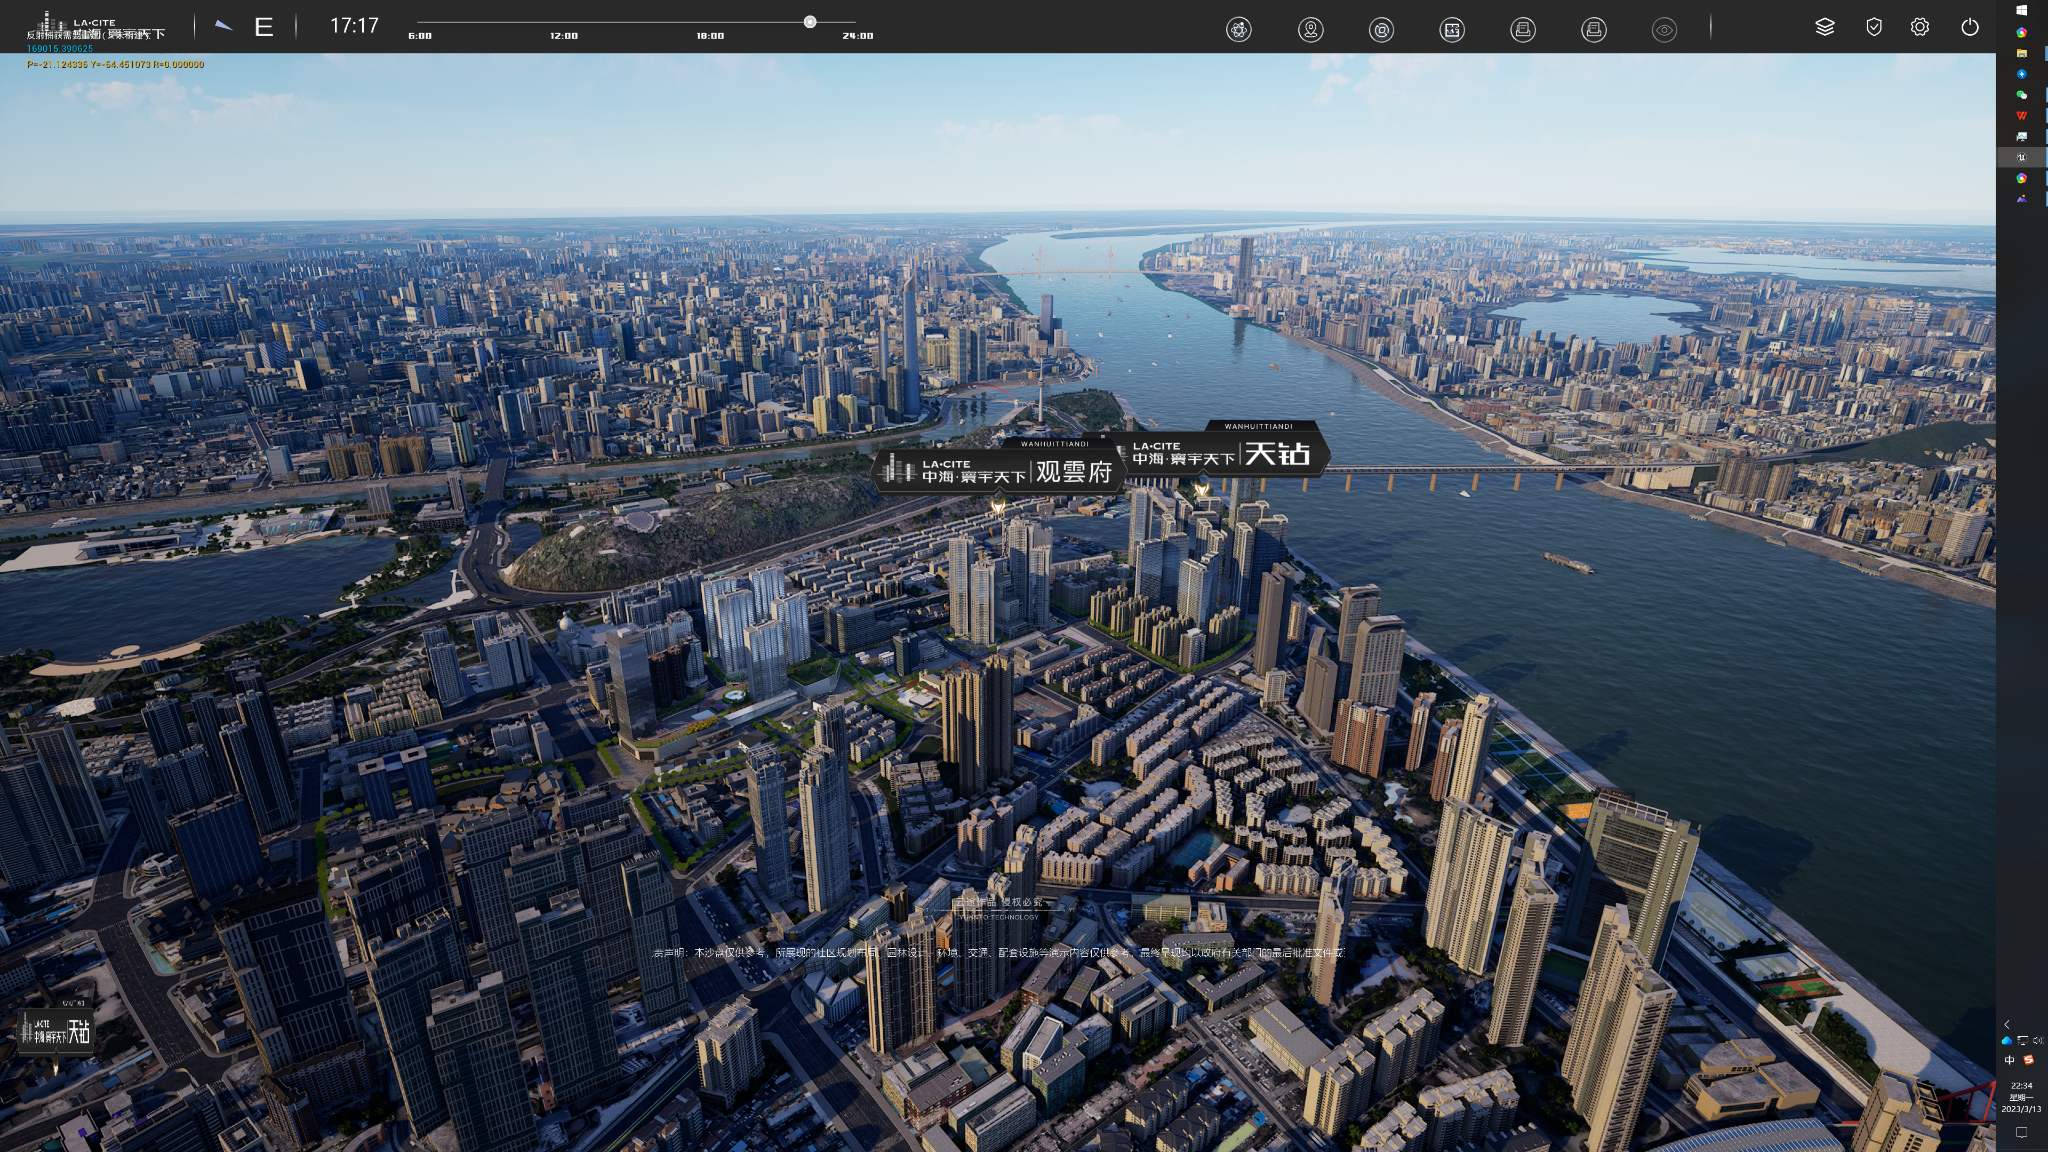Toggle the 中 input method indicator

(x=2009, y=1060)
